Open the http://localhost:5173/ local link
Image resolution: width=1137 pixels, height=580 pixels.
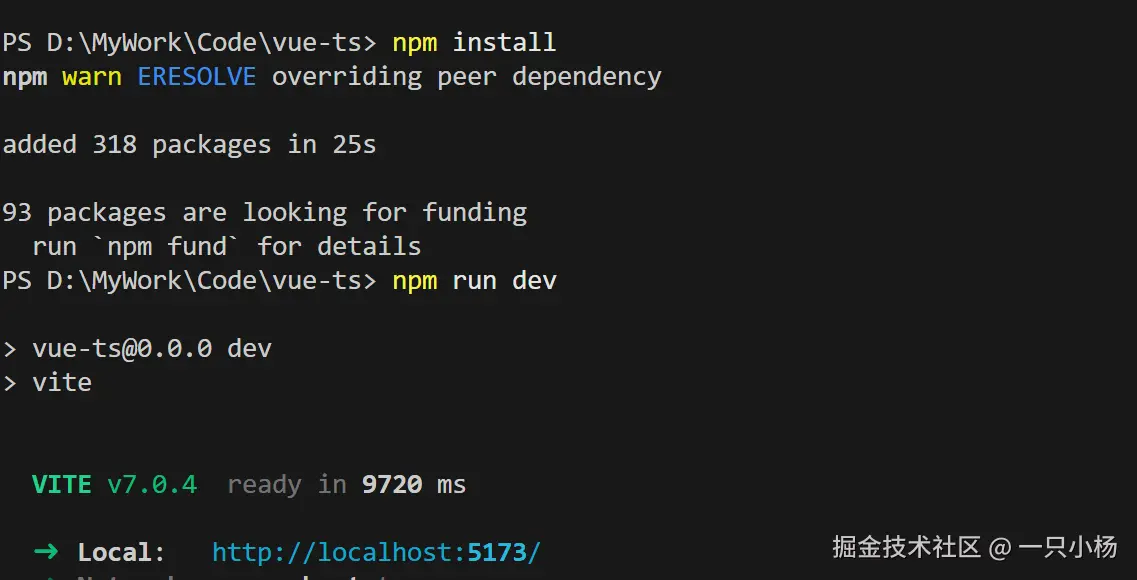(376, 552)
